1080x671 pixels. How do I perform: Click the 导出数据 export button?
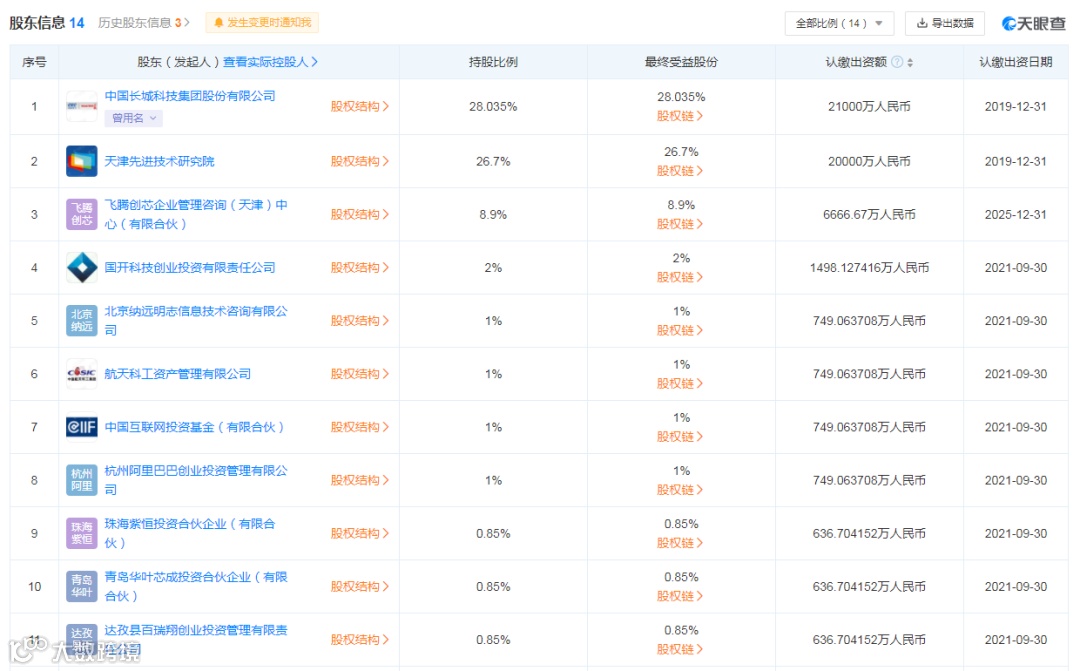[944, 23]
